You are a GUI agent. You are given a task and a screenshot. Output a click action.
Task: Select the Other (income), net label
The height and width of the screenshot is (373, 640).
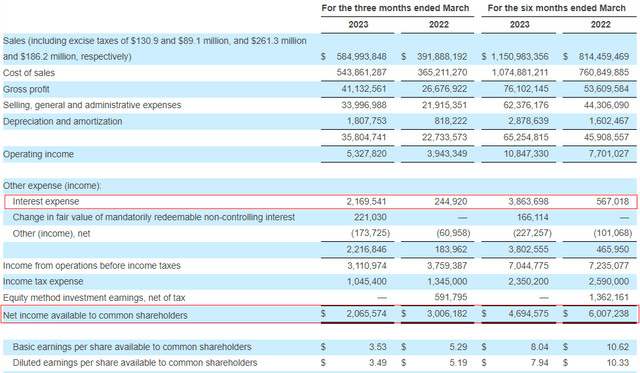(51, 234)
